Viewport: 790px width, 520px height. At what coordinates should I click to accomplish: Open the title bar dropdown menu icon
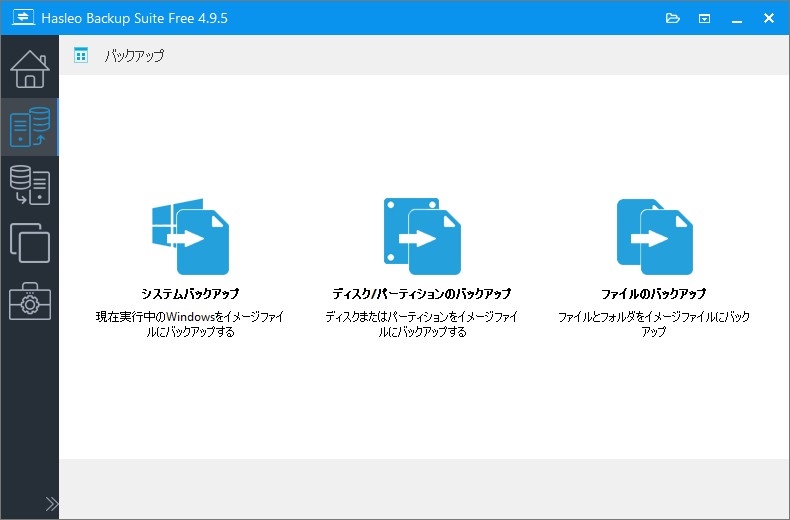pyautogui.click(x=704, y=19)
